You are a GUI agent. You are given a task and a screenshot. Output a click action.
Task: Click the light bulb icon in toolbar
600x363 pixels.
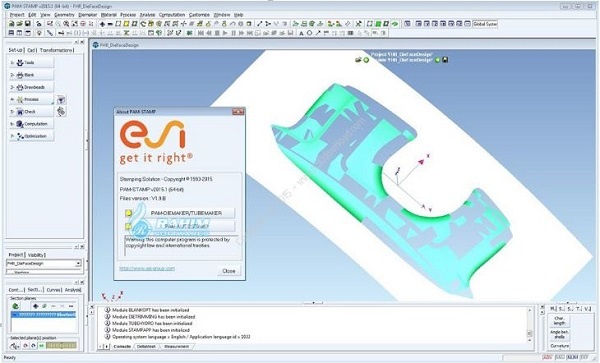[39, 33]
